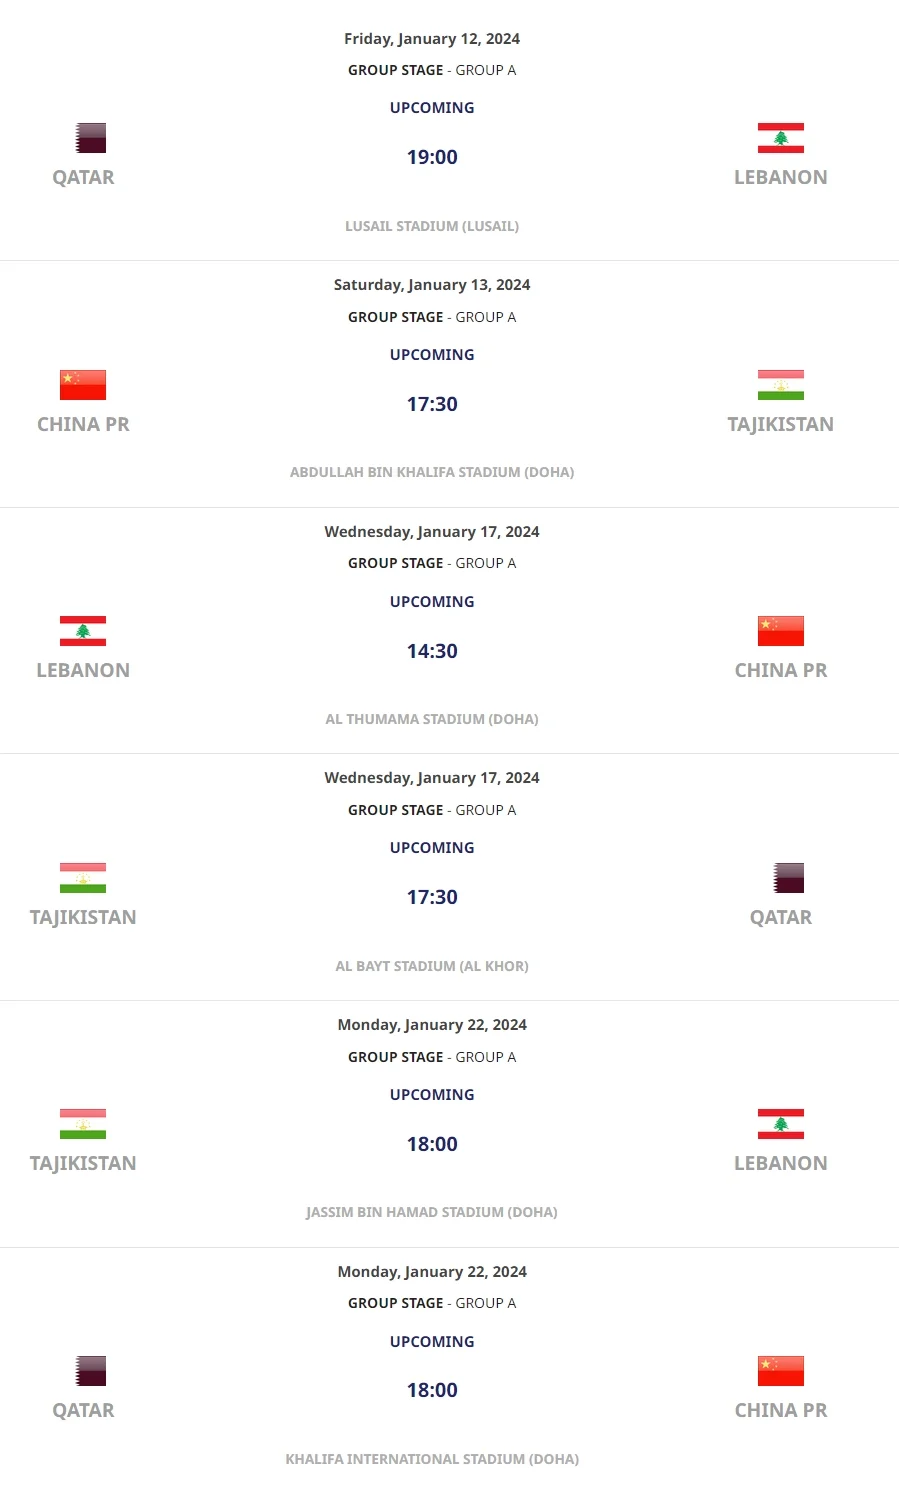The image size is (899, 1487).
Task: Open the Khalifa International Stadium (Doha) venue
Action: [432, 1459]
